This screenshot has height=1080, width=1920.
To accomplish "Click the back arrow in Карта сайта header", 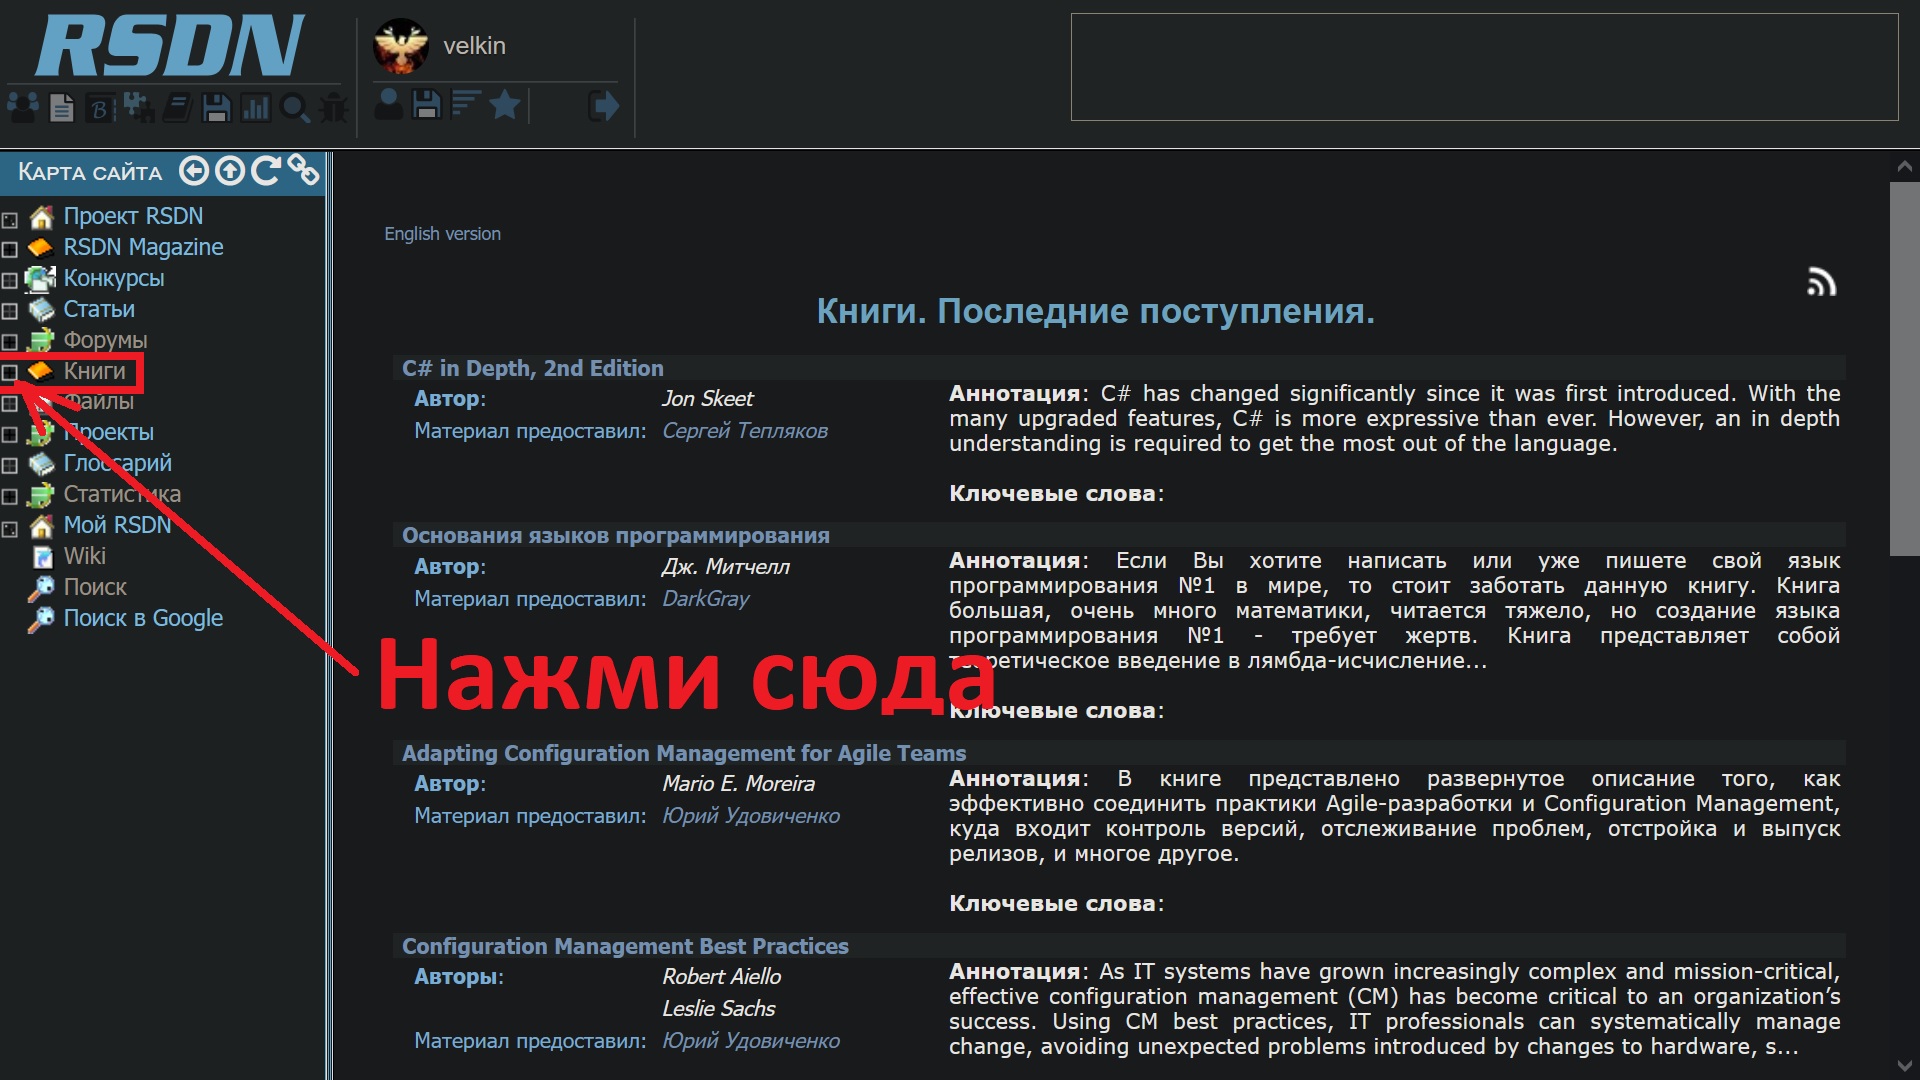I will 193,171.
